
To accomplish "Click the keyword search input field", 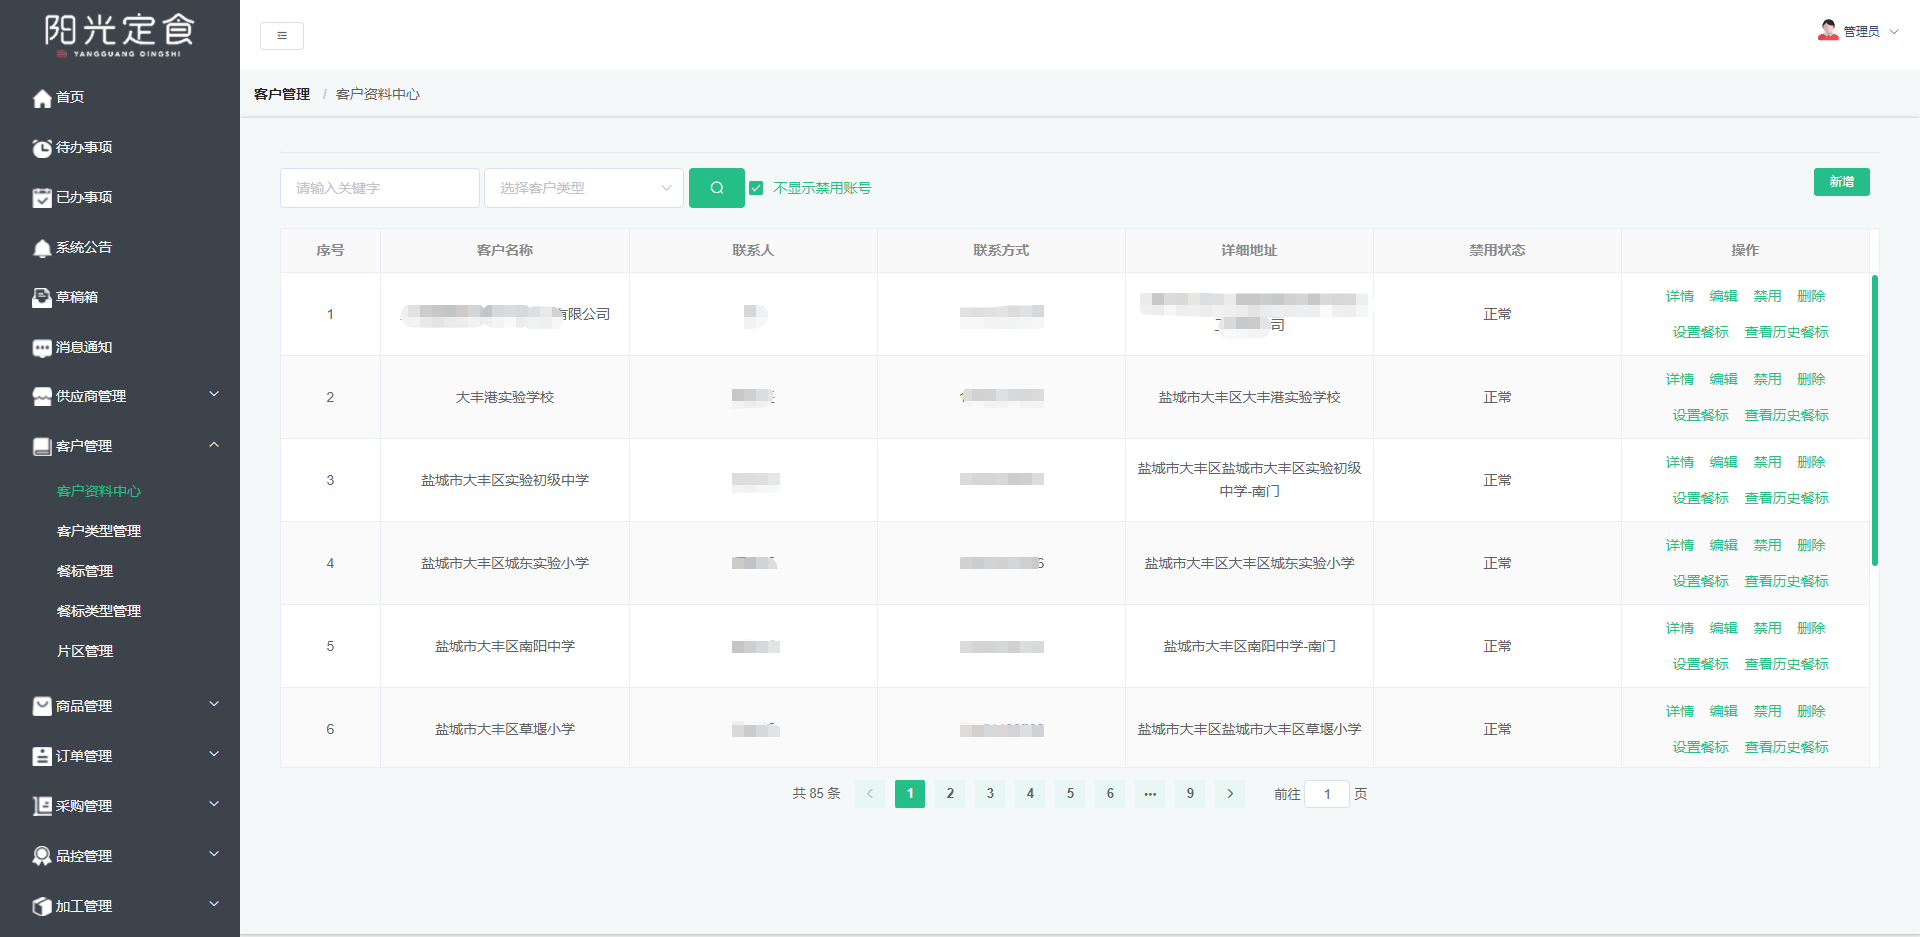I will pyautogui.click(x=379, y=188).
